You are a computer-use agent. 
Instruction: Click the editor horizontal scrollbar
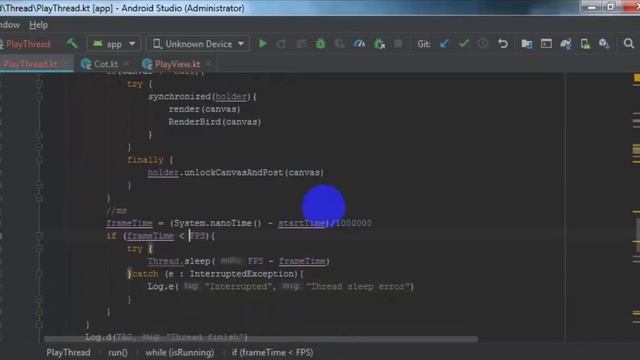click(x=261, y=339)
